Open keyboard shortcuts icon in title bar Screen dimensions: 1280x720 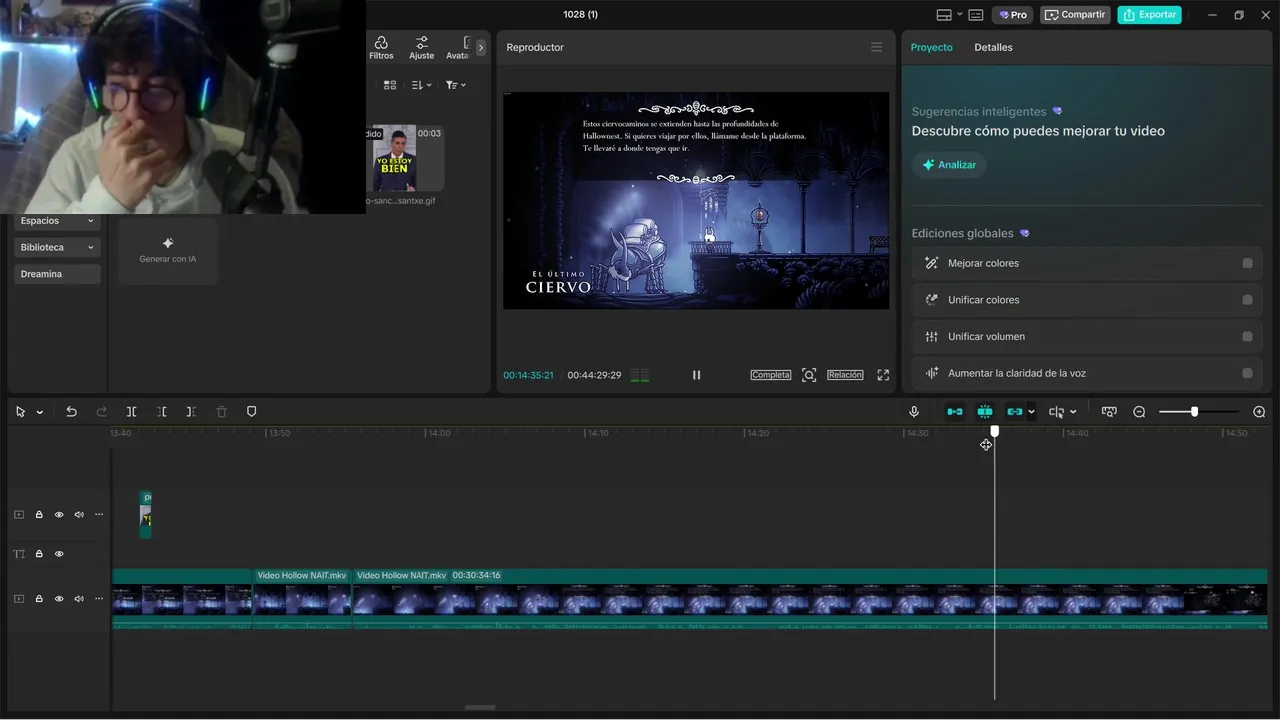pyautogui.click(x=975, y=15)
